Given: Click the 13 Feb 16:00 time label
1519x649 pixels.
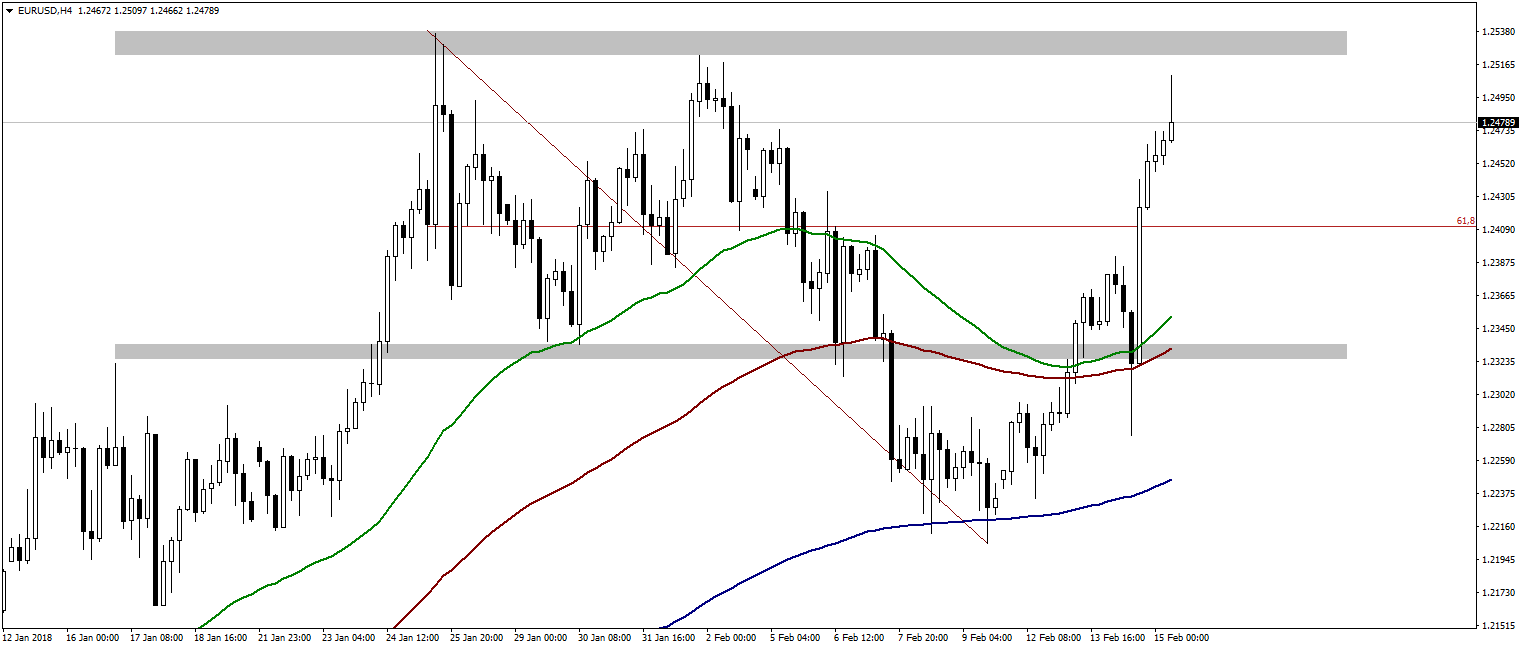Looking at the screenshot, I should point(1117,637).
